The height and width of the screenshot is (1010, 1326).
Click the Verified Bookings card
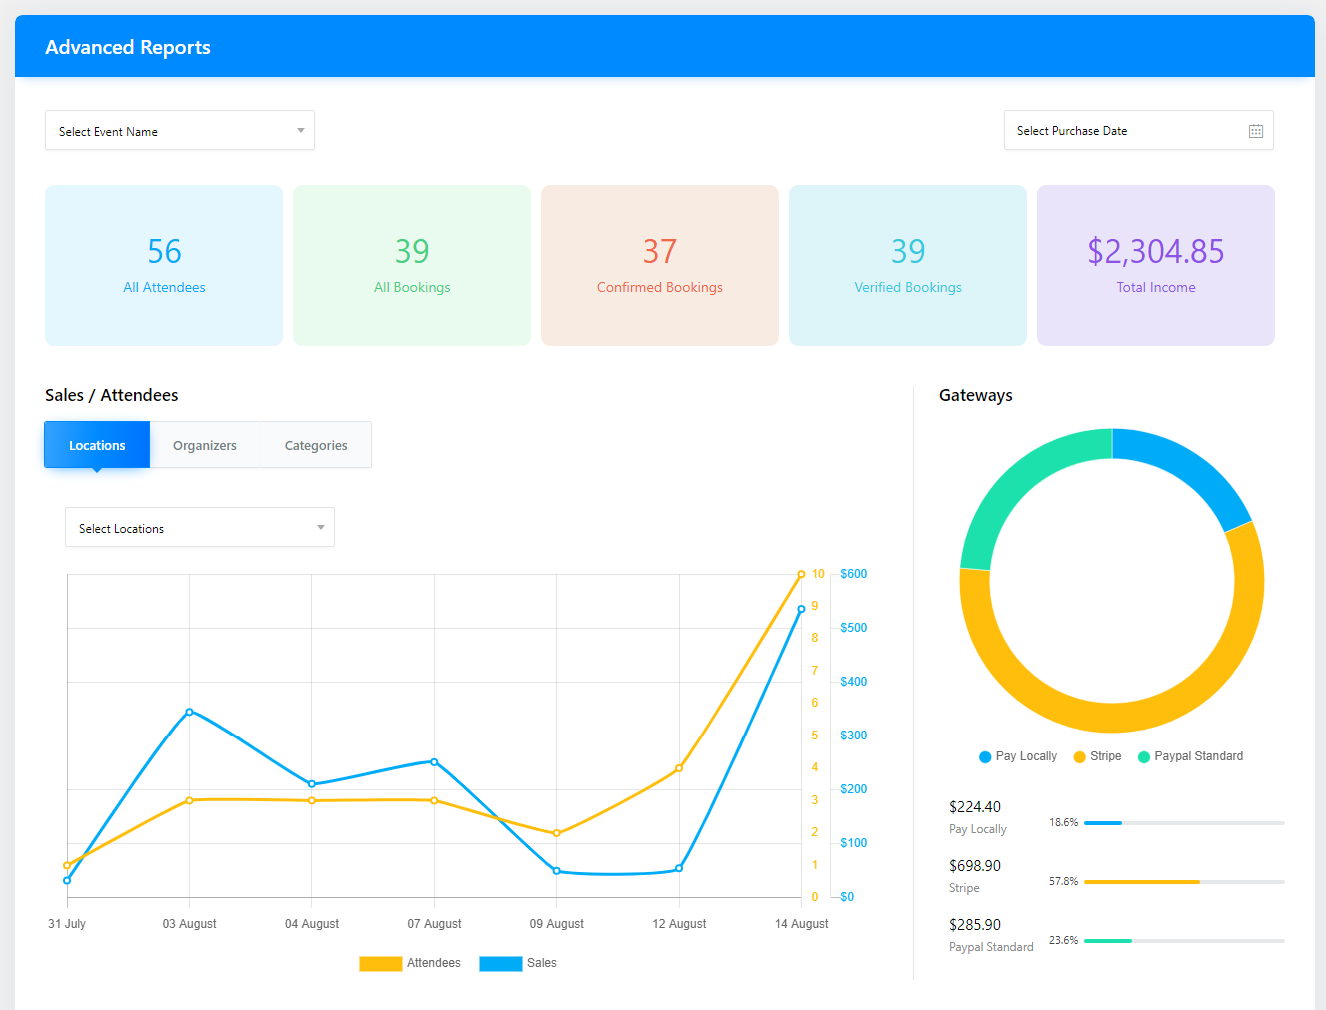[908, 265]
